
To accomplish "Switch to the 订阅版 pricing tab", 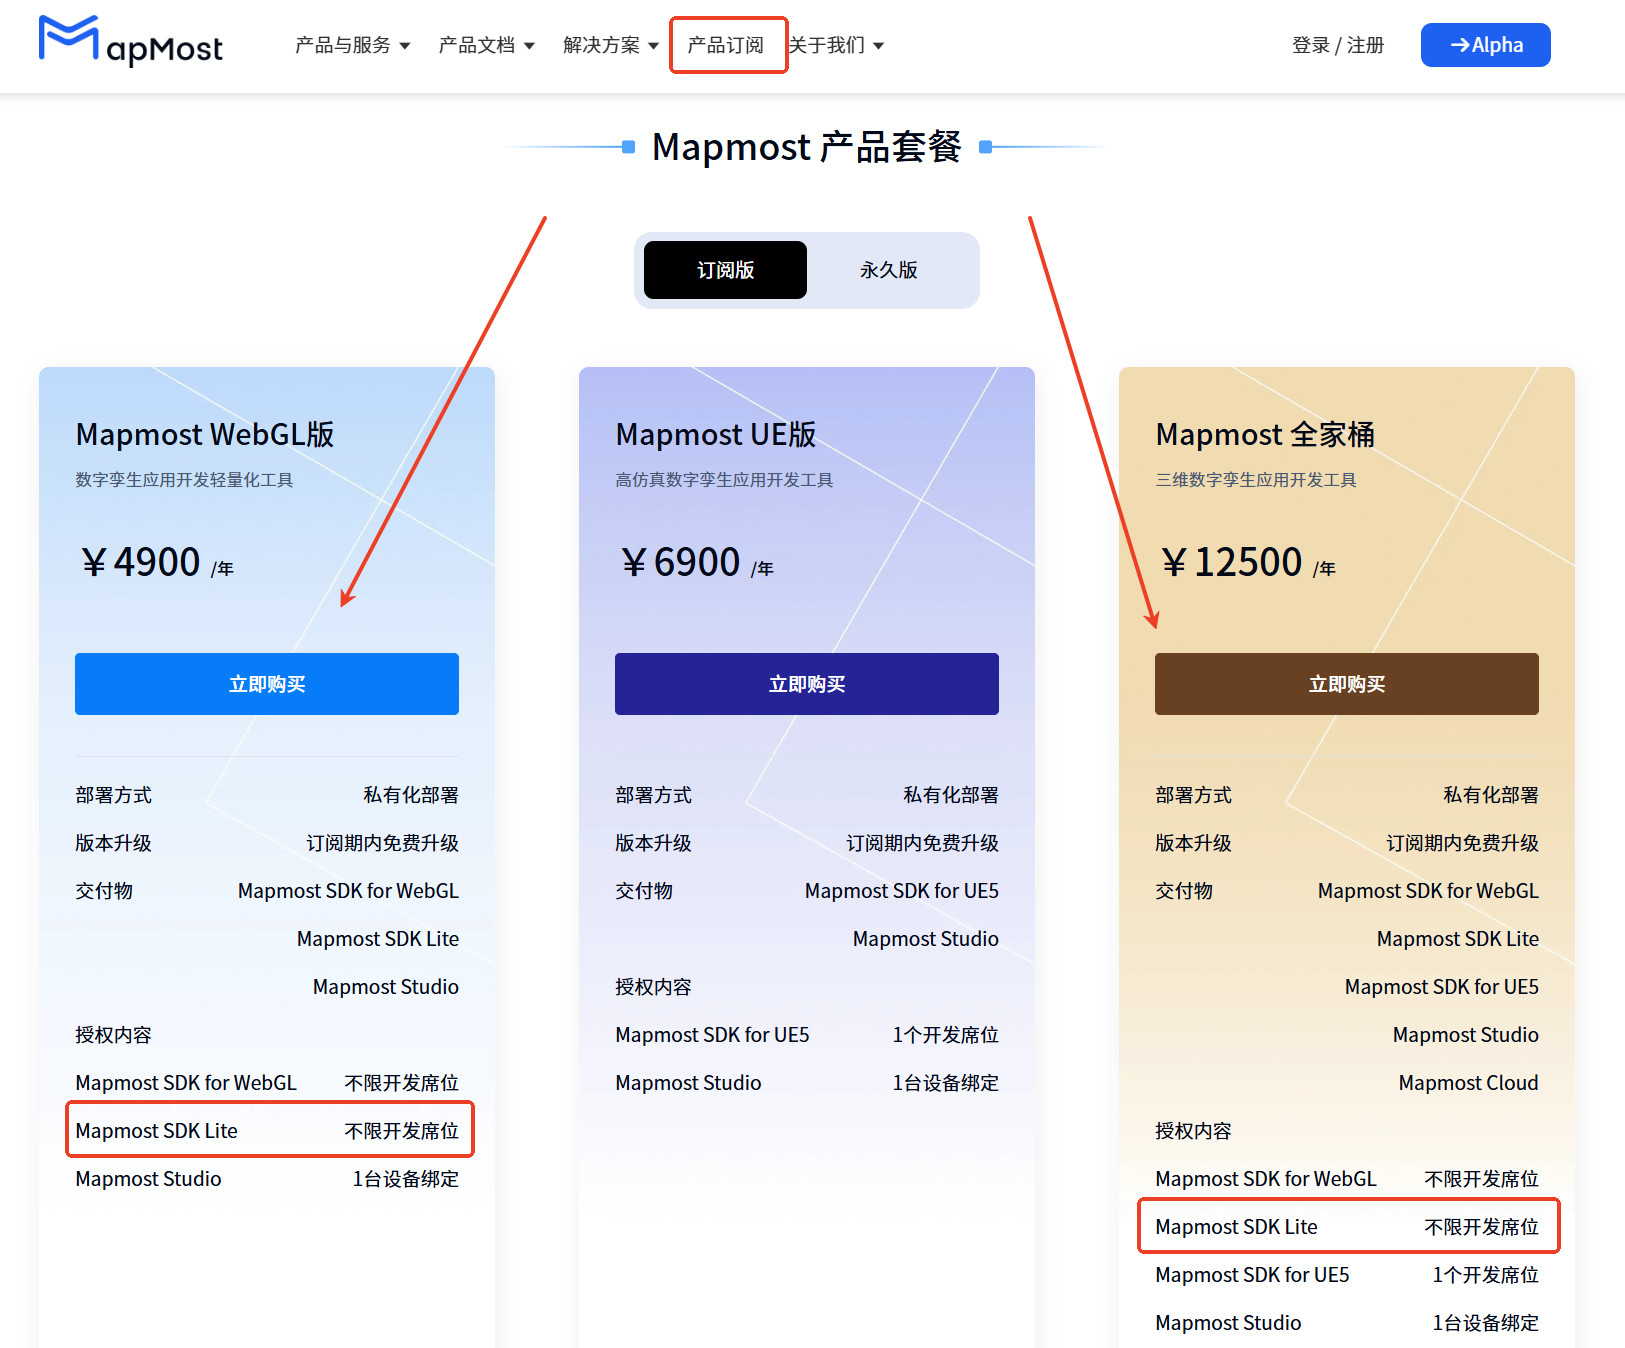I will point(725,270).
